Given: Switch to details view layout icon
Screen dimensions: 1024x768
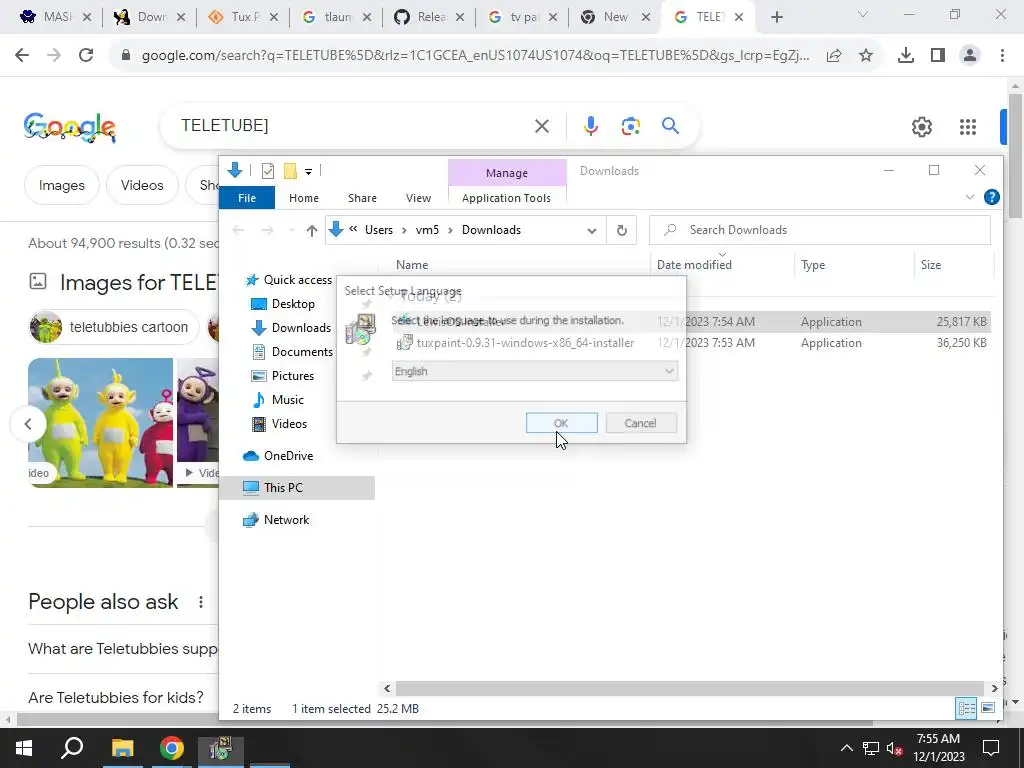Looking at the screenshot, I should click(966, 708).
